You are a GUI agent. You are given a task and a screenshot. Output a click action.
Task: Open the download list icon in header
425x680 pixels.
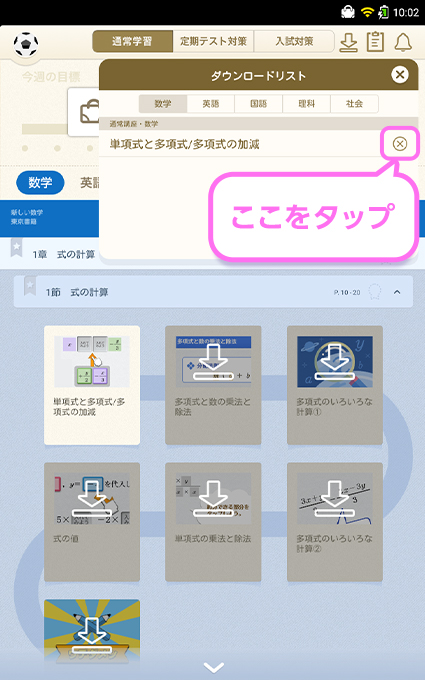[348, 42]
